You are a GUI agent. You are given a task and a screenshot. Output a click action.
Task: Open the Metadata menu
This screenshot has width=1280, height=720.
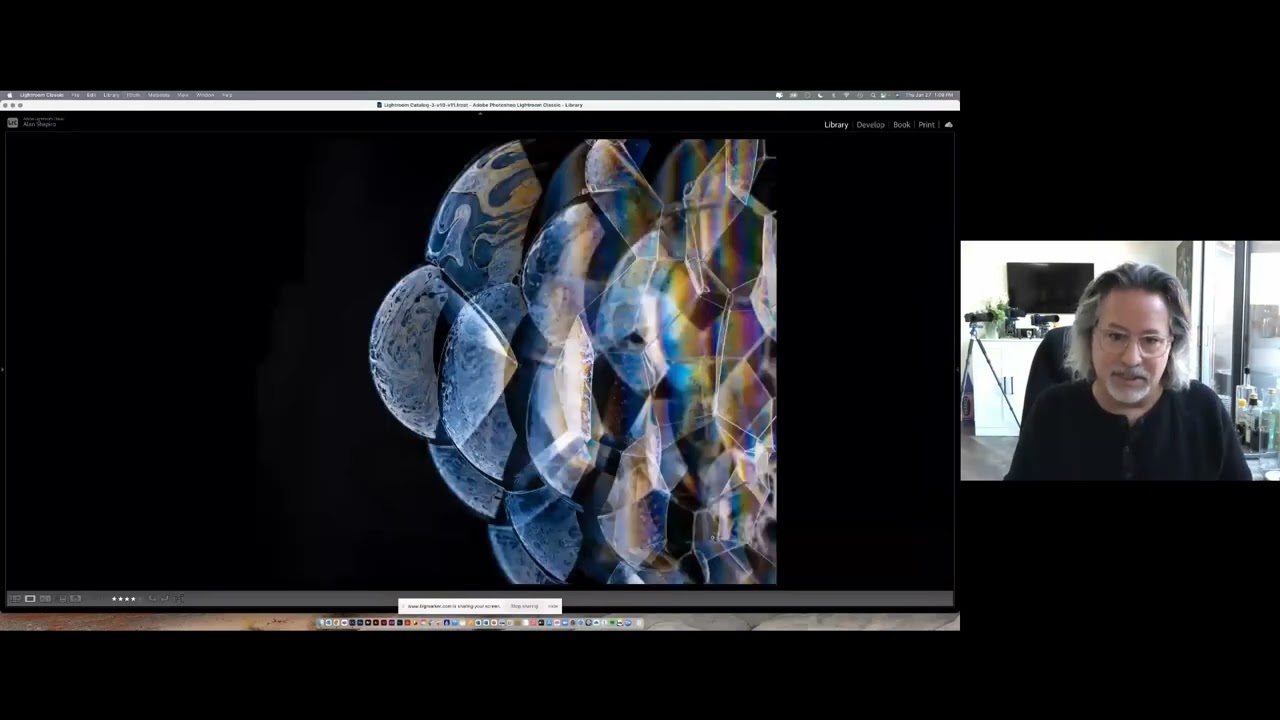pyautogui.click(x=159, y=95)
